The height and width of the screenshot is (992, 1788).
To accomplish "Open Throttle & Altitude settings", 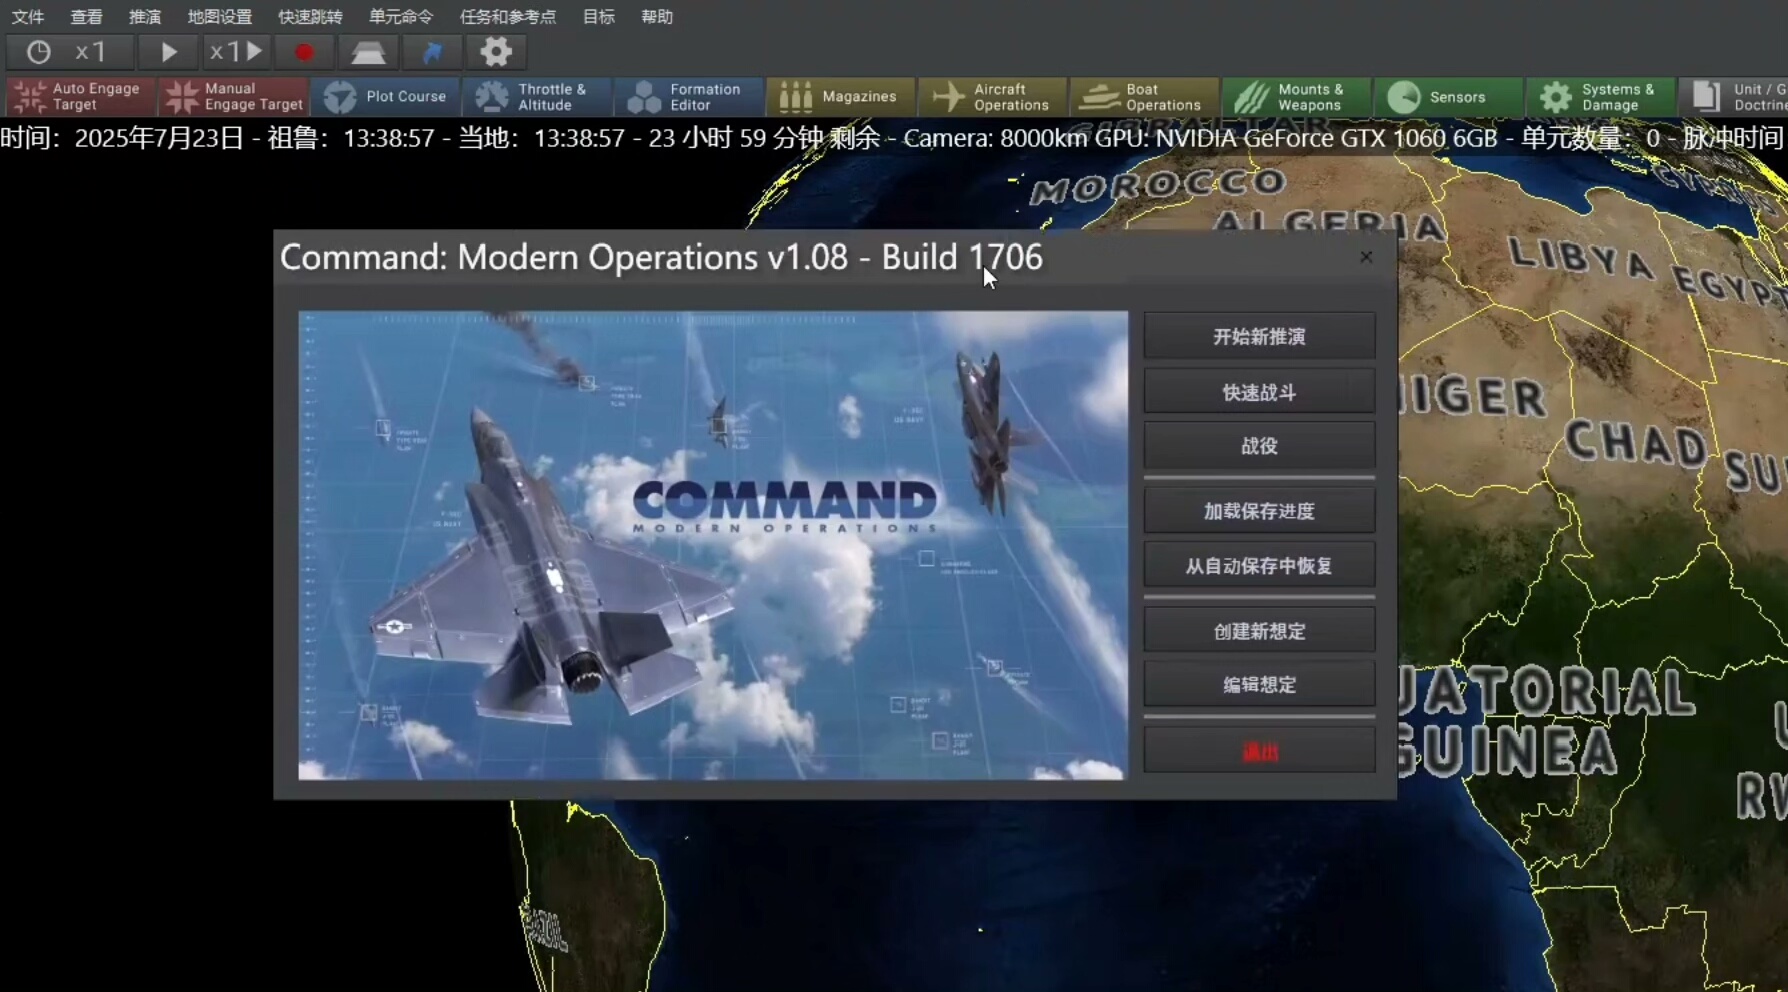I will click(x=537, y=97).
